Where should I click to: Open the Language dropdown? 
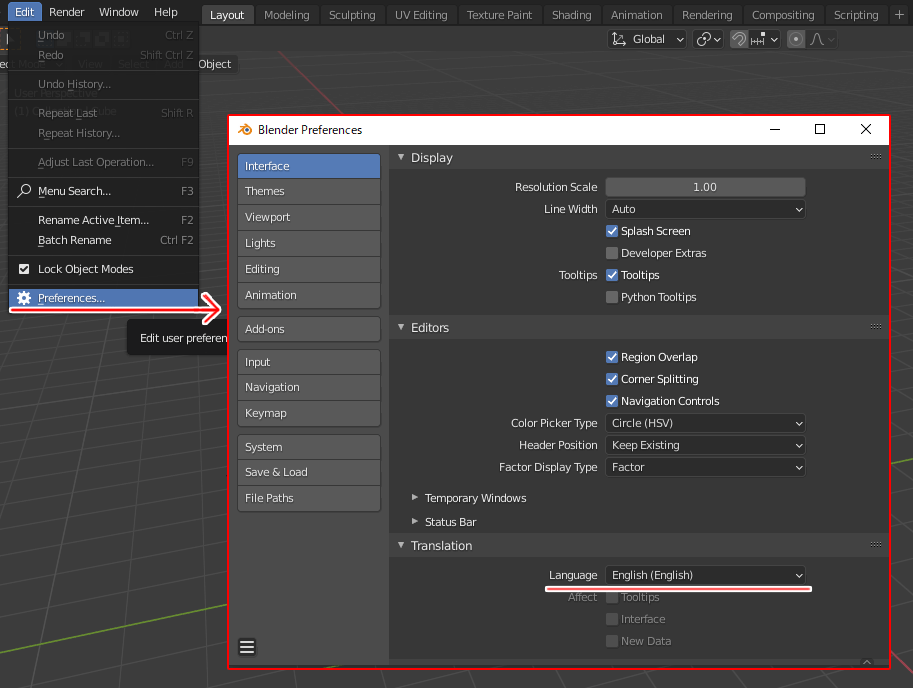pos(705,575)
